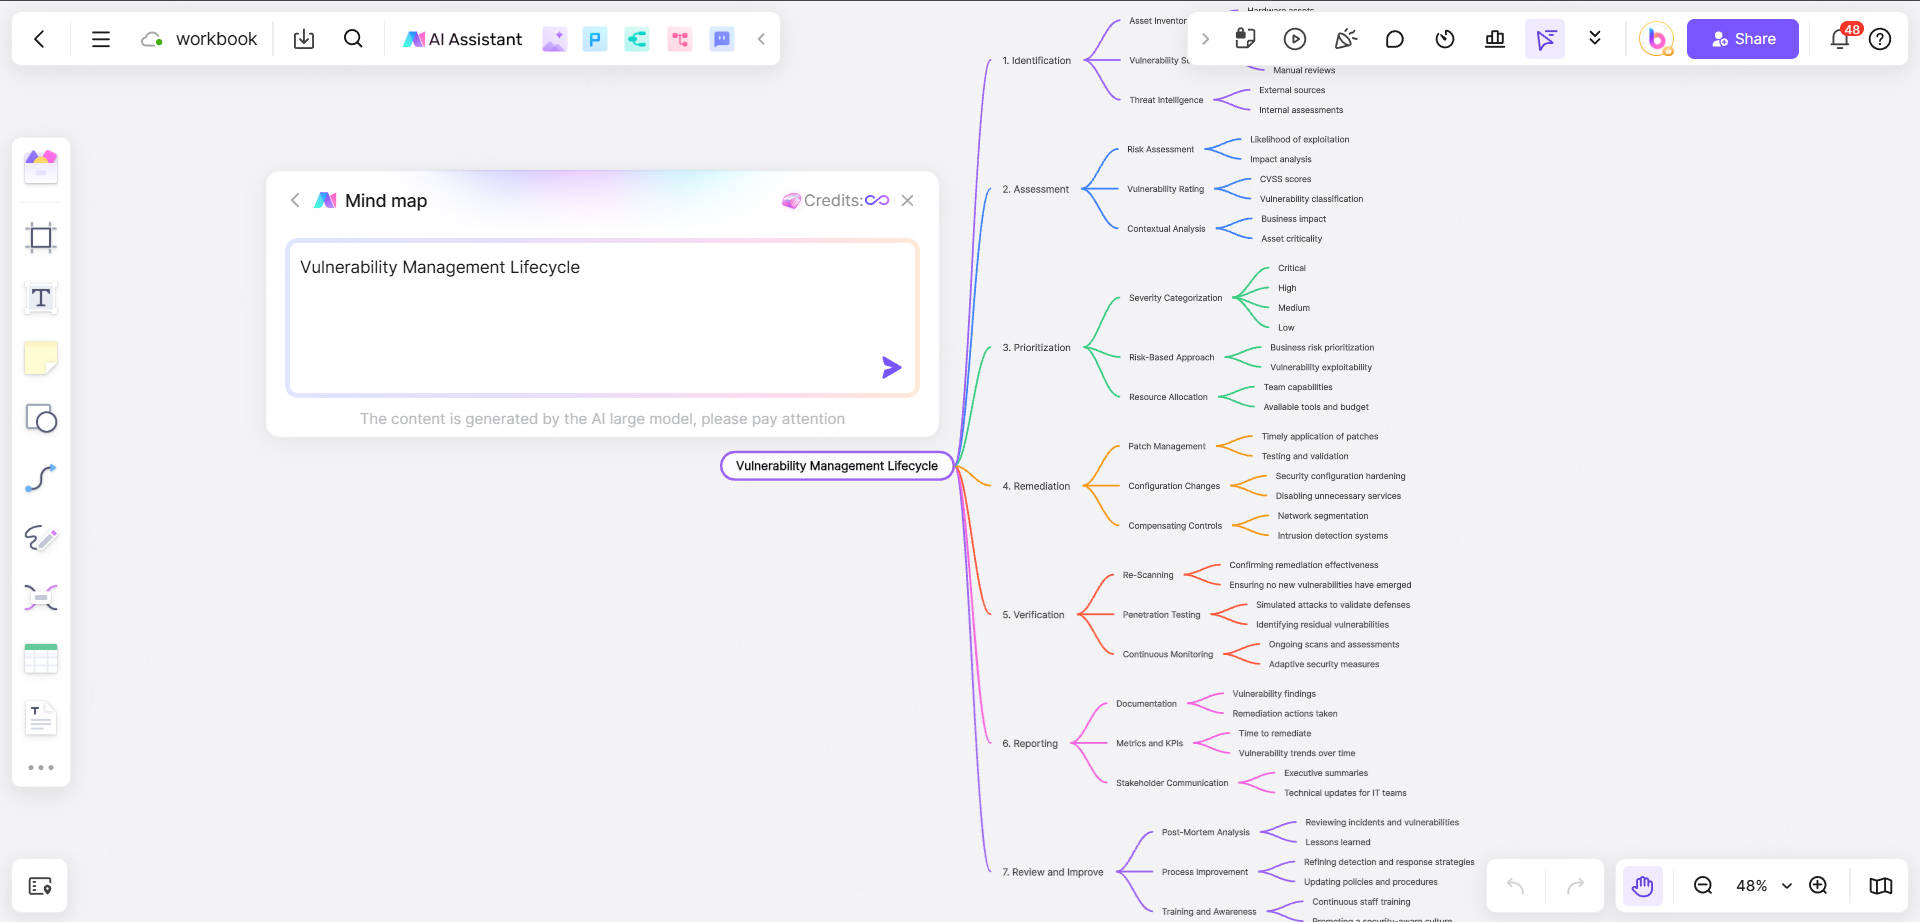Collapse the toolbar with the double chevron
This screenshot has height=922, width=1920.
click(x=1595, y=38)
